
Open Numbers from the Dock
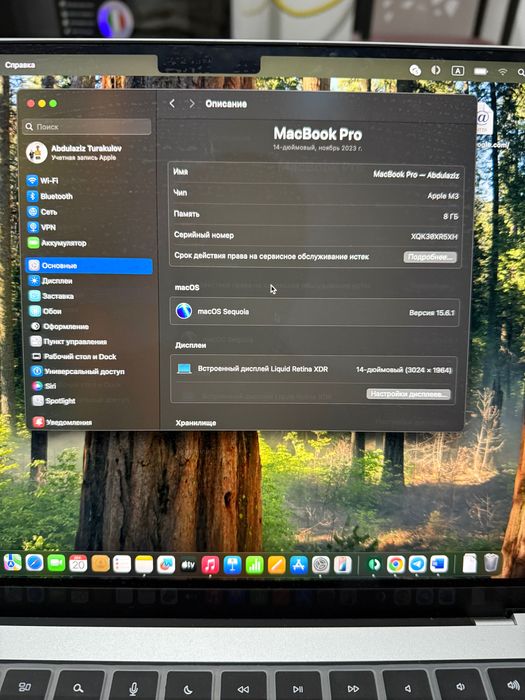pos(254,565)
